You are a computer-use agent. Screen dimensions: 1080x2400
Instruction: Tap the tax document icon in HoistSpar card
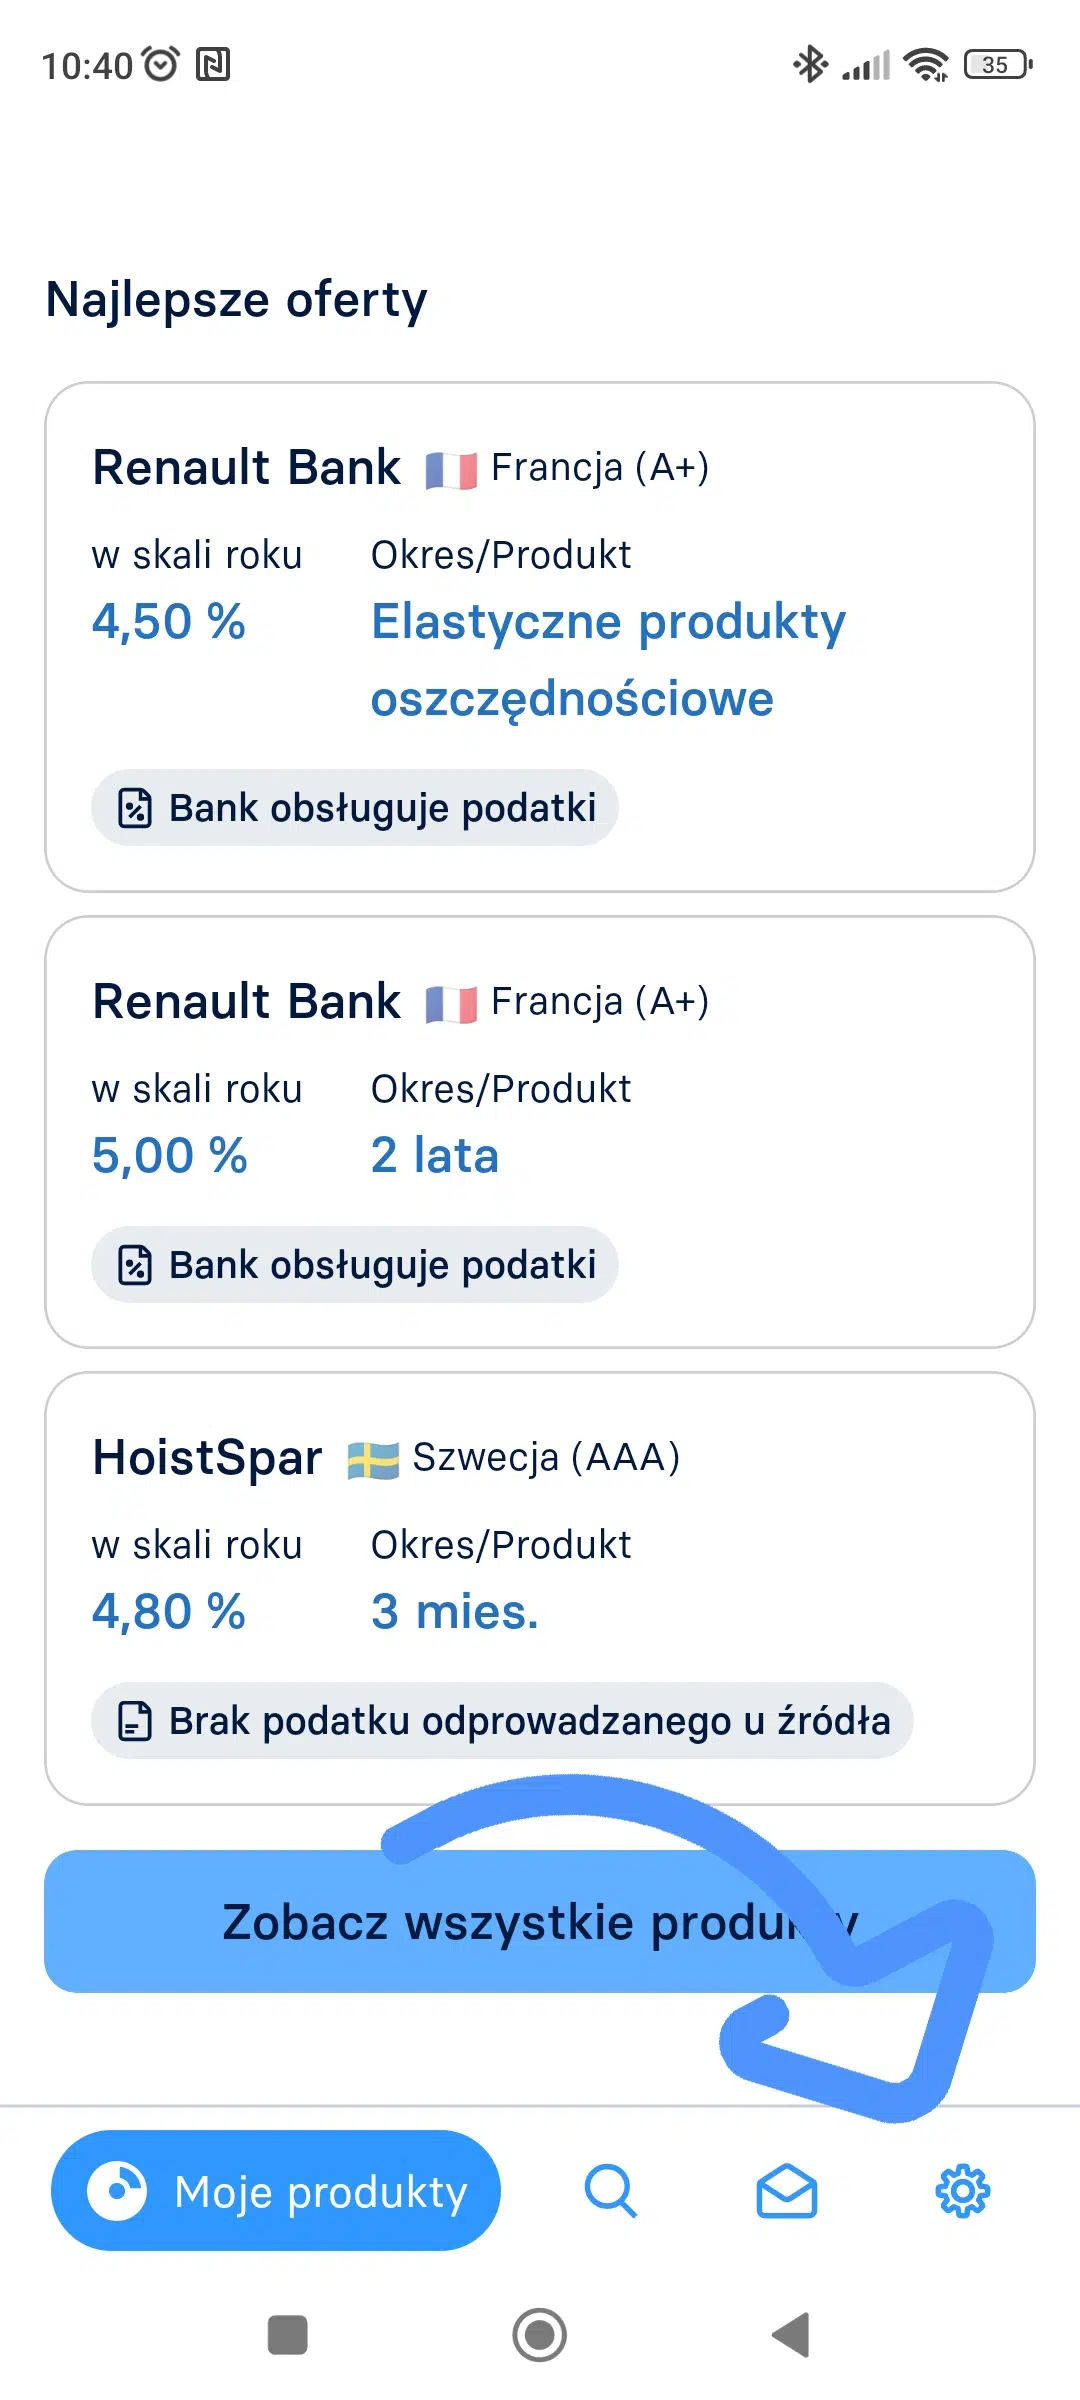[135, 1721]
